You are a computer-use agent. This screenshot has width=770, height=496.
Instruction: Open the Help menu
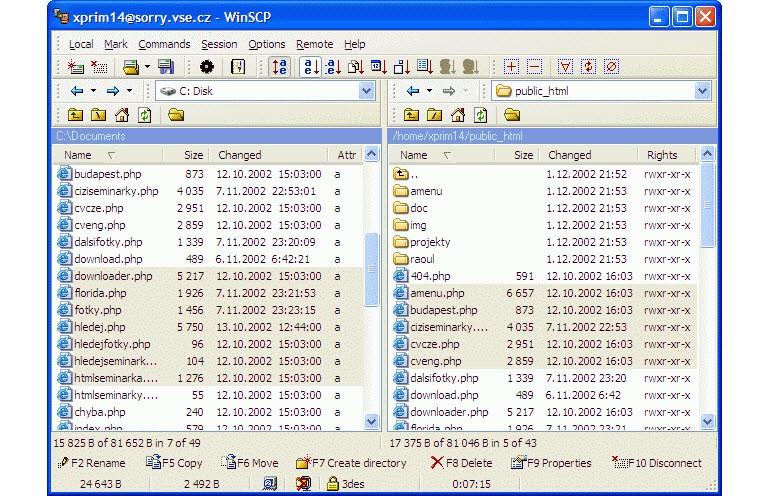click(355, 44)
